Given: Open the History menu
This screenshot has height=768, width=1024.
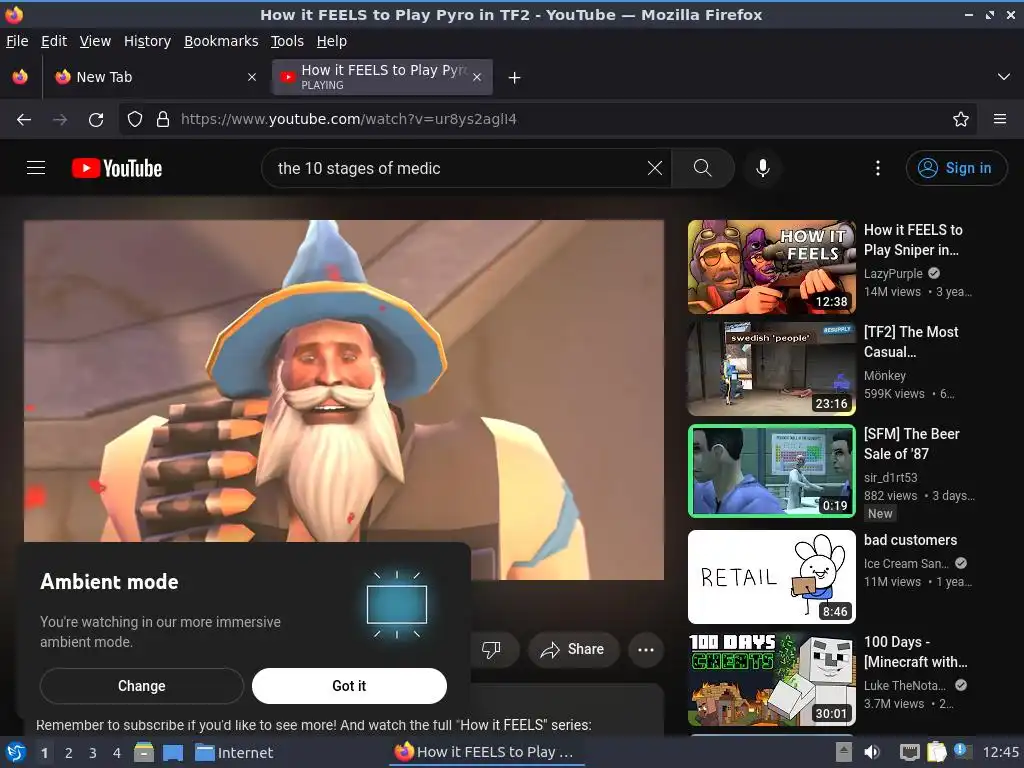Looking at the screenshot, I should tap(148, 41).
